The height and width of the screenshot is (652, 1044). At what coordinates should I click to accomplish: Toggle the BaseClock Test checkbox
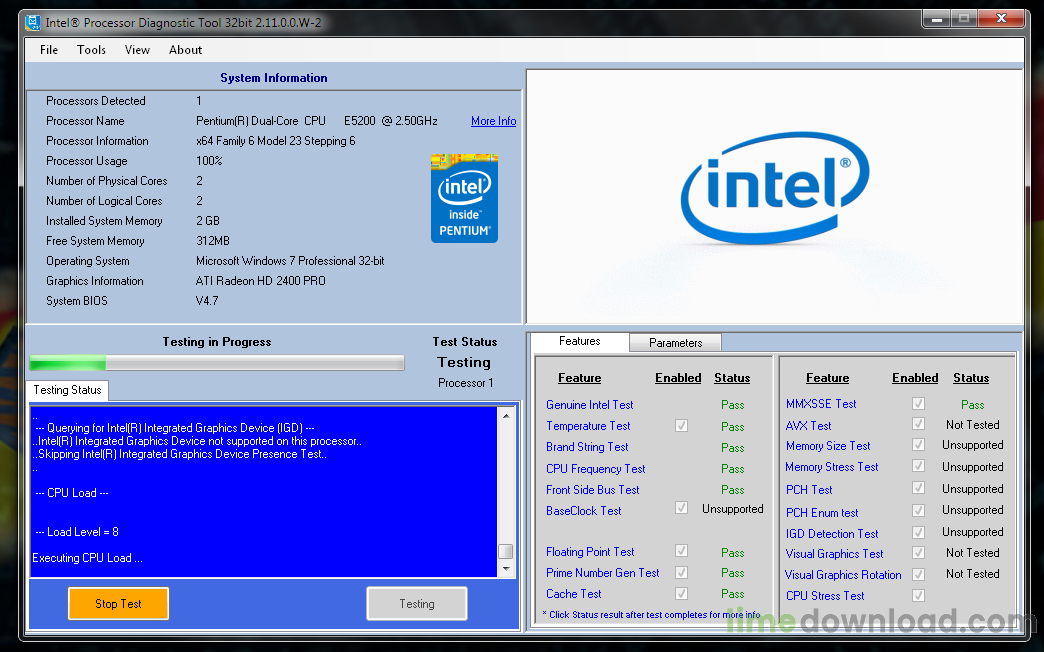click(x=682, y=509)
